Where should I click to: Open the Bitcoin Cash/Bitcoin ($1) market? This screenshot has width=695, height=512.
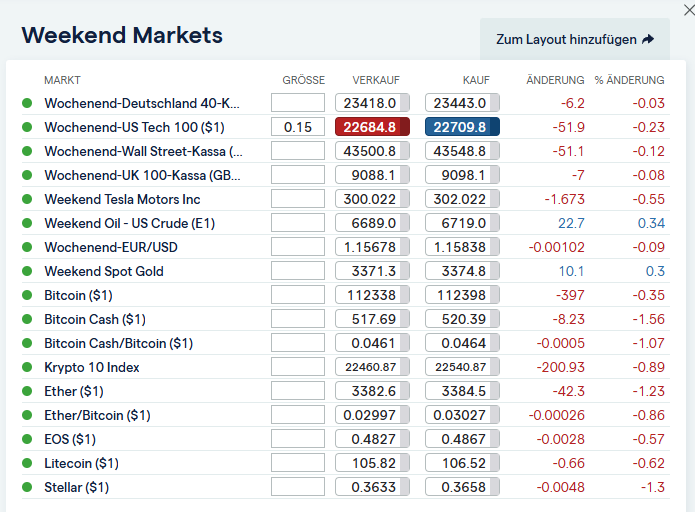[118, 343]
